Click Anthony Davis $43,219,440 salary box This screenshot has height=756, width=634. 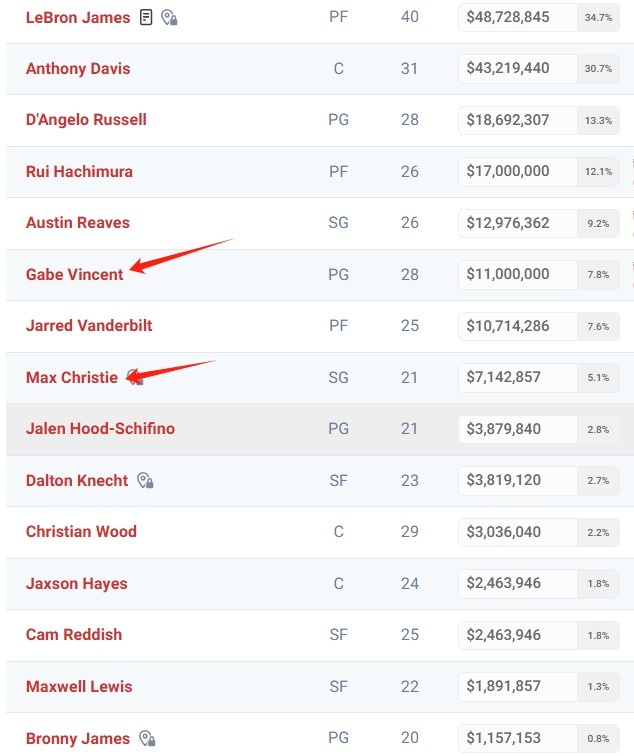(x=518, y=68)
